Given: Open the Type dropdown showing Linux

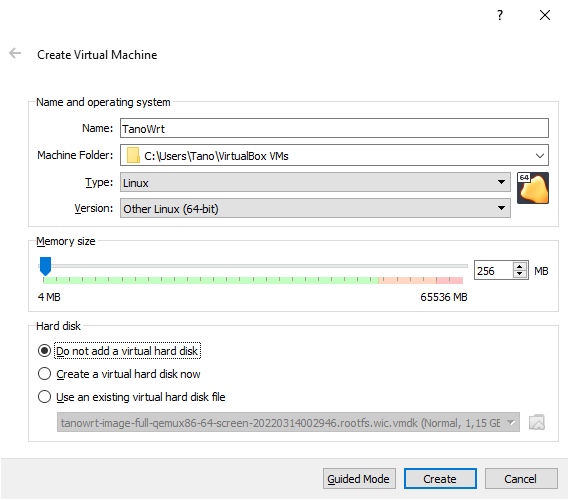Looking at the screenshot, I should click(315, 182).
